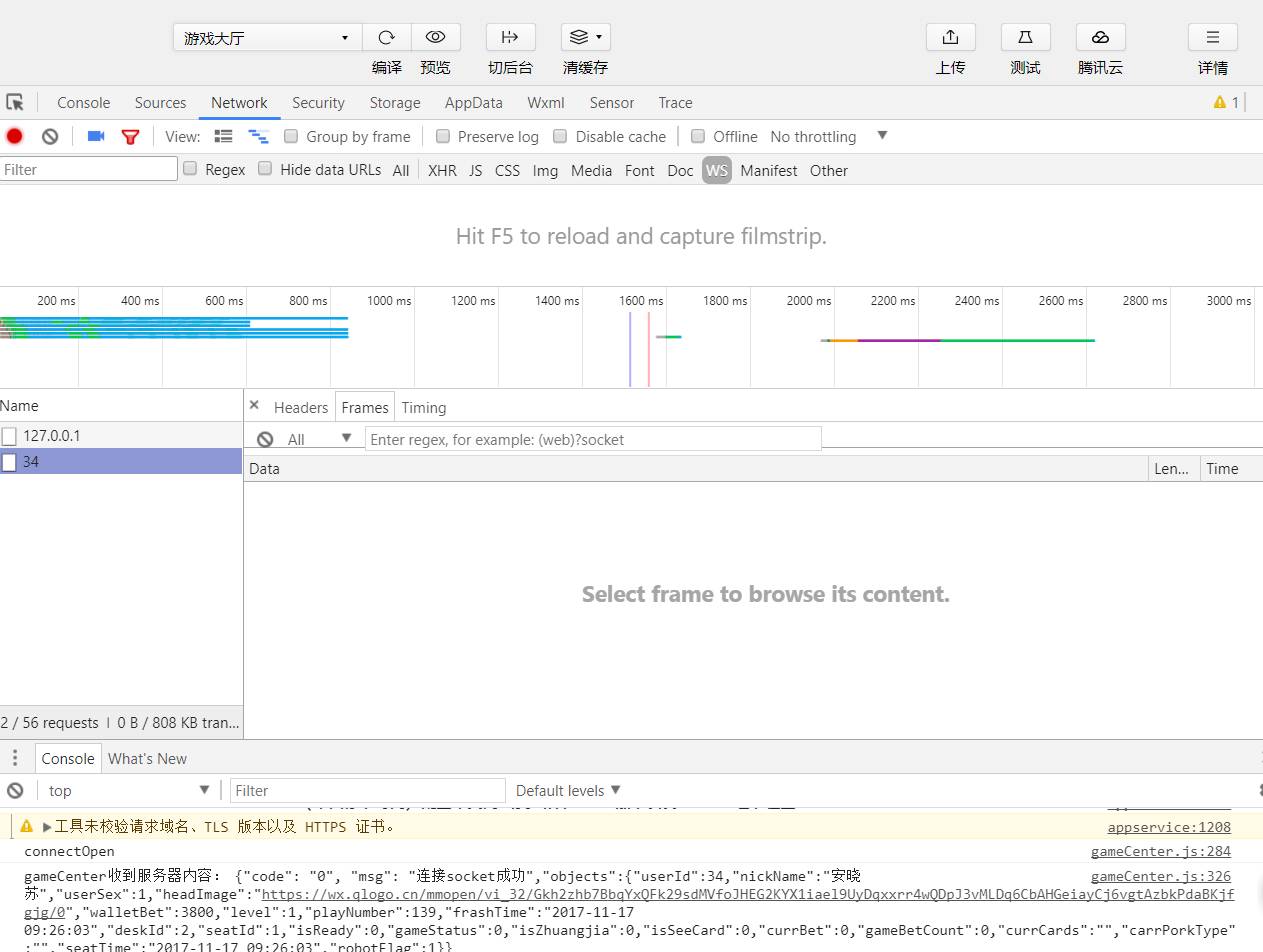Tick the Hide data URLs checkbox
Screen dimensions: 1263x952
pyautogui.click(x=265, y=169)
